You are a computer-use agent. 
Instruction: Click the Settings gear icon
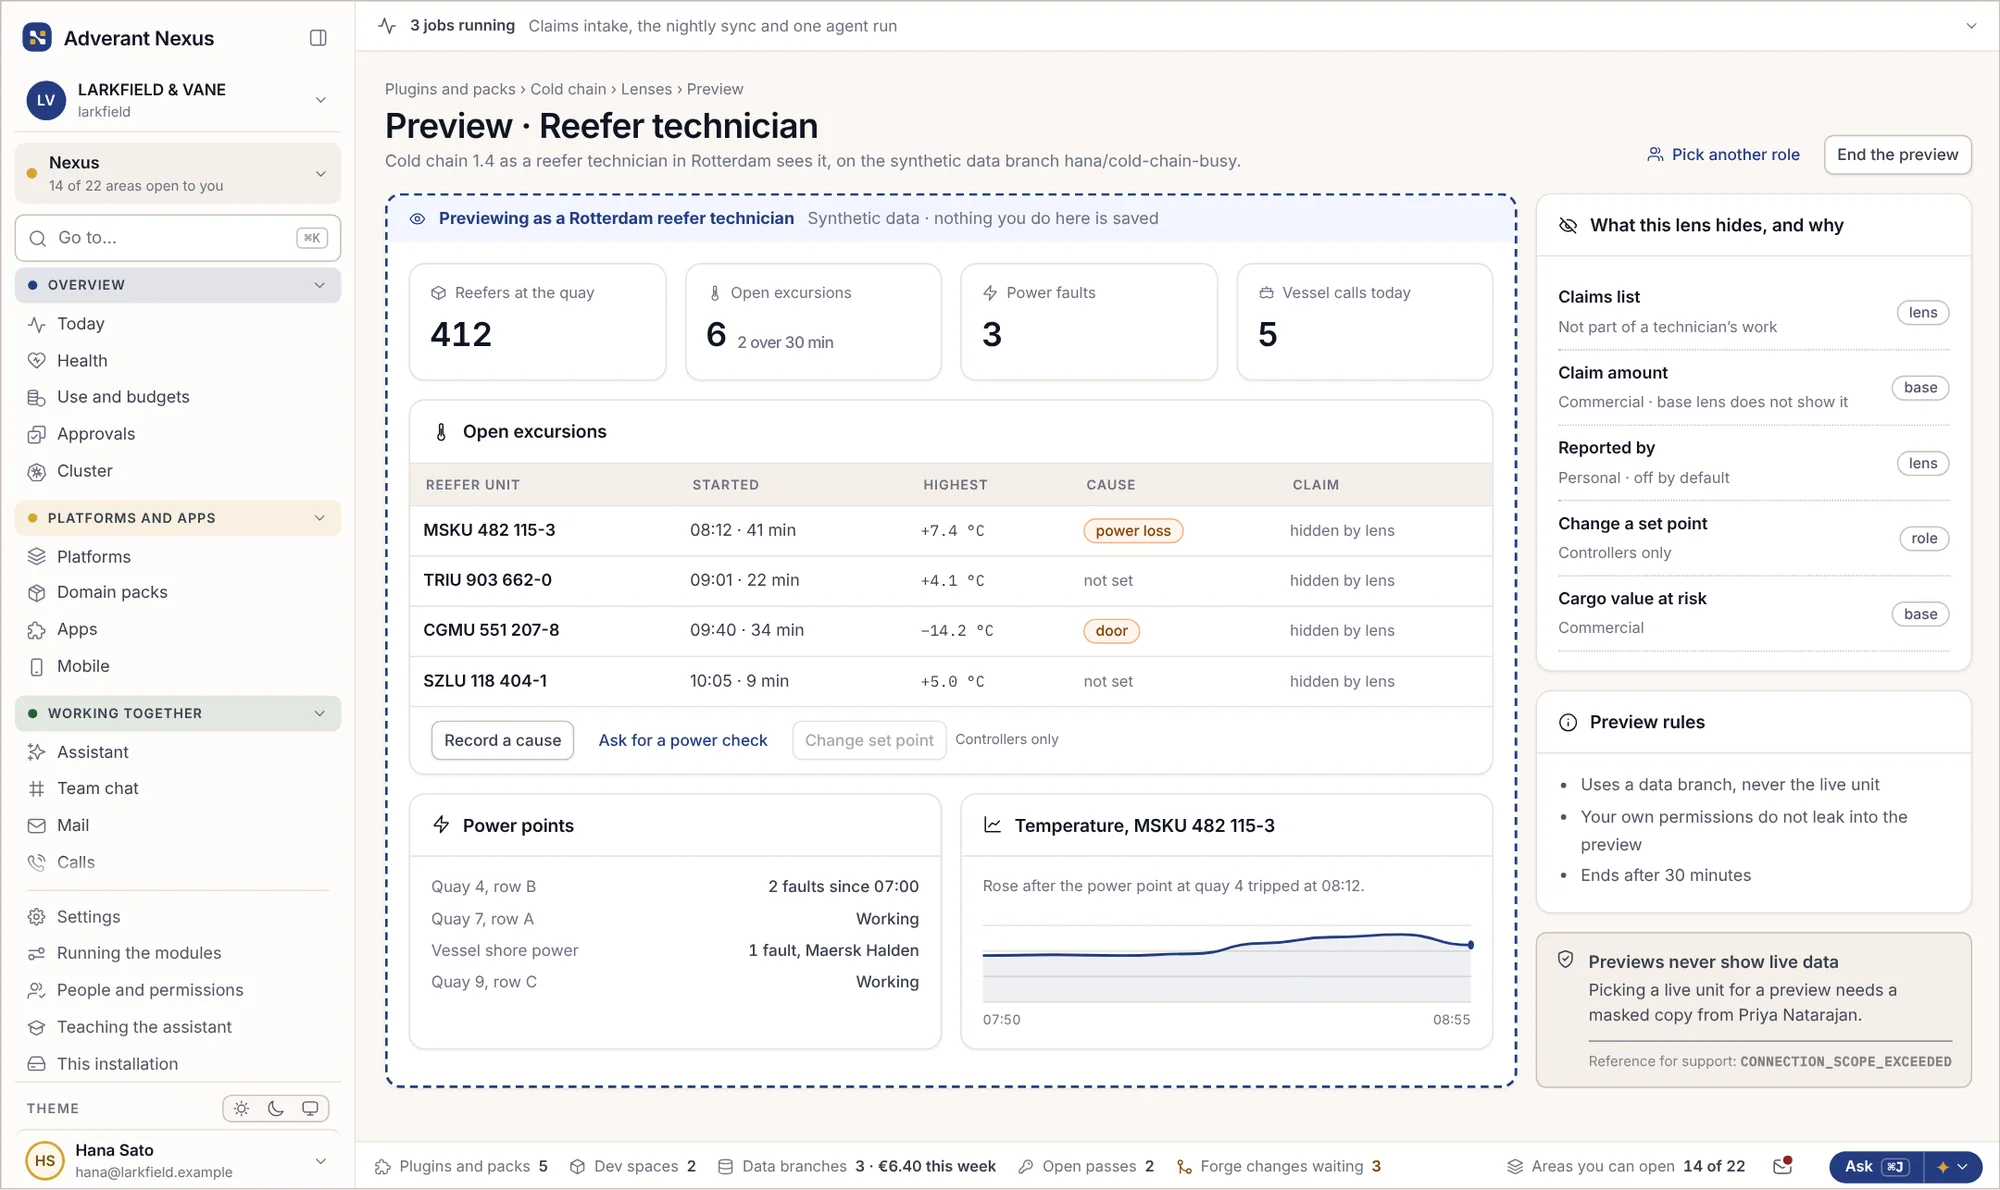point(37,917)
